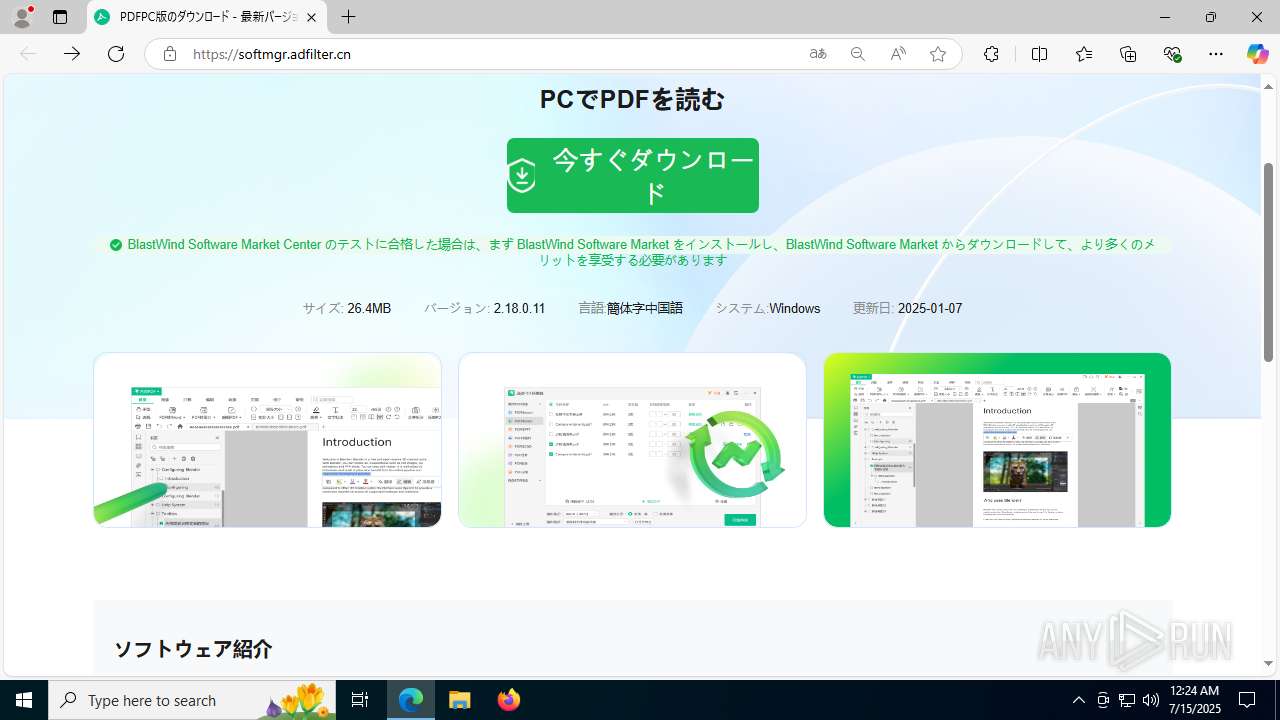
Task: Go forward to next page
Action: 72,54
